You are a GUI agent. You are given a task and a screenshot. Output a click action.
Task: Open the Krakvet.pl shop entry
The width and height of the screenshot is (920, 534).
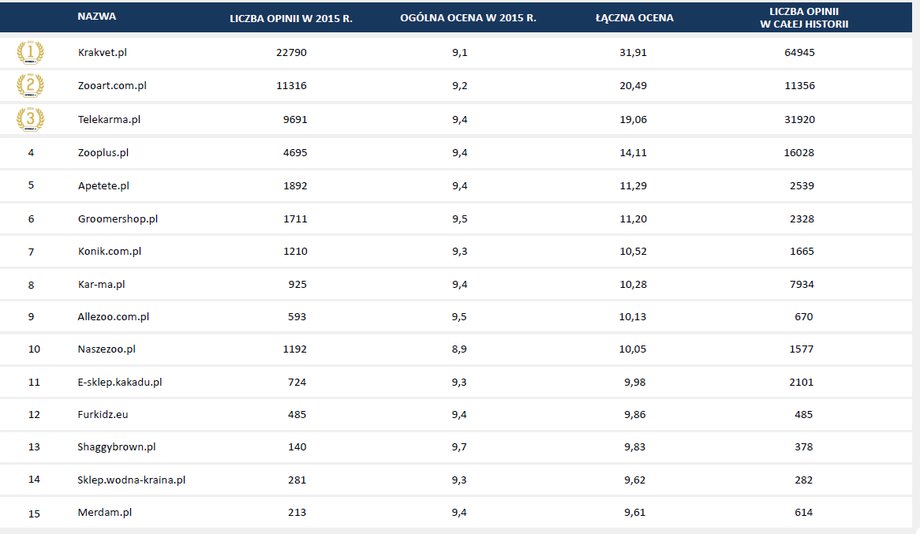[102, 52]
